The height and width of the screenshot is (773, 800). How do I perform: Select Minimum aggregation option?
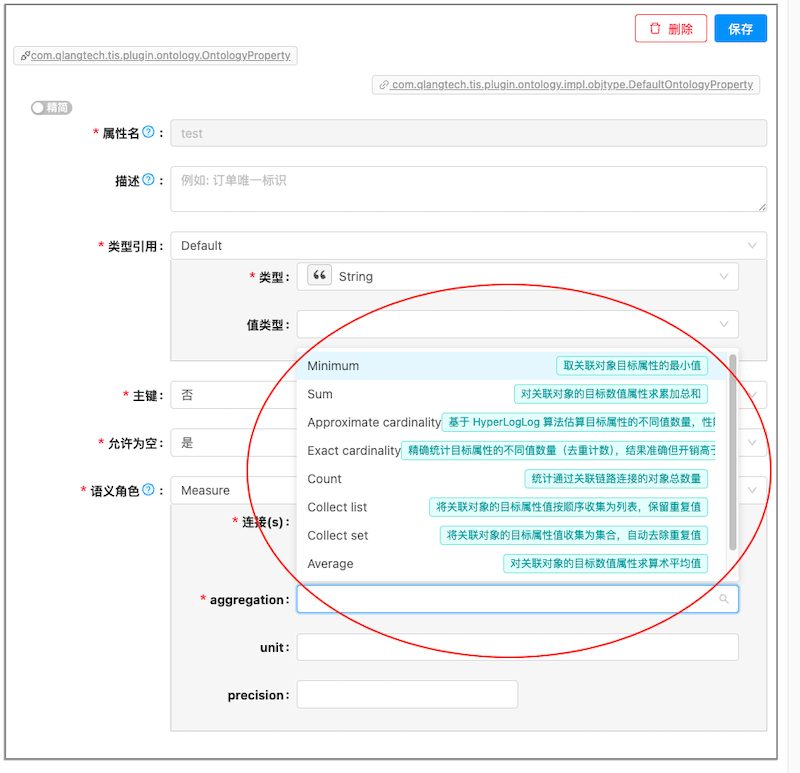pyautogui.click(x=511, y=366)
